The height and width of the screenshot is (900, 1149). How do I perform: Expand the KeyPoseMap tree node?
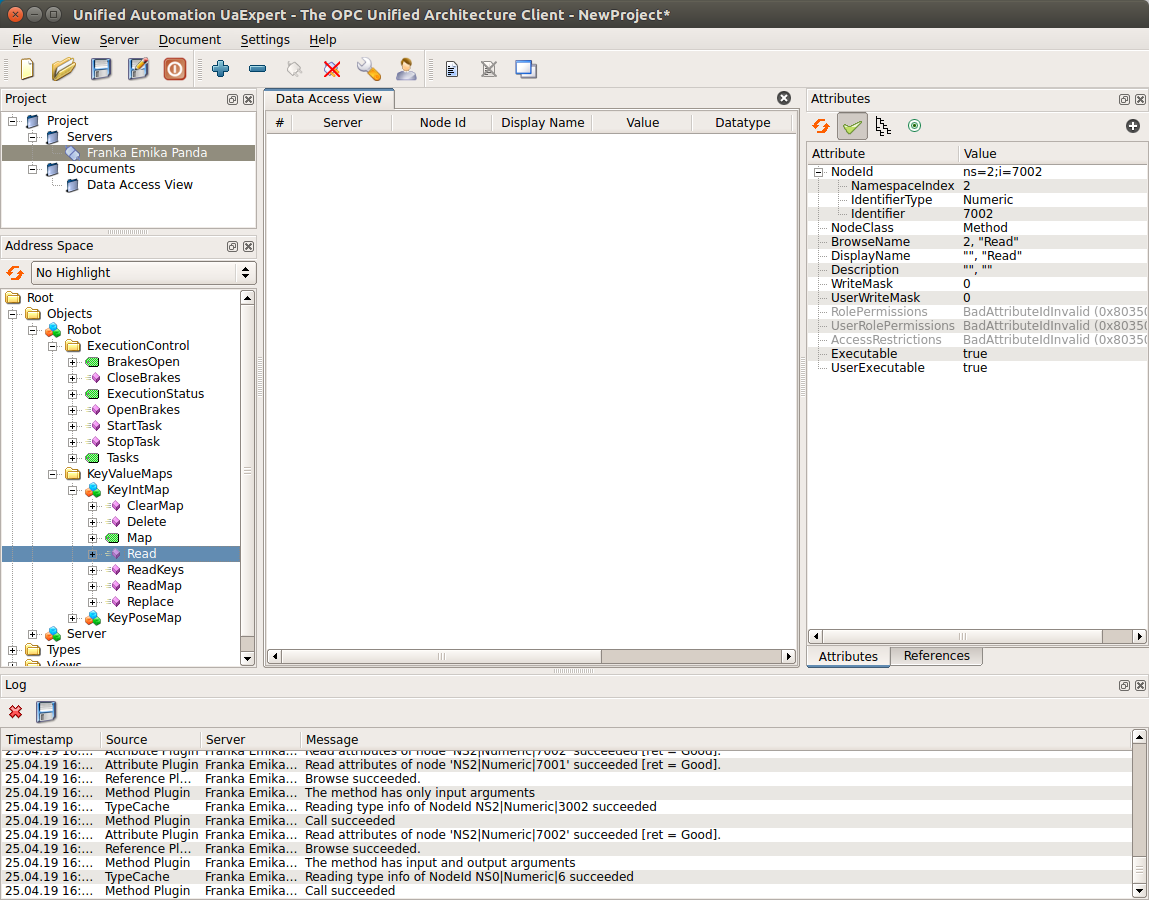pos(73,618)
